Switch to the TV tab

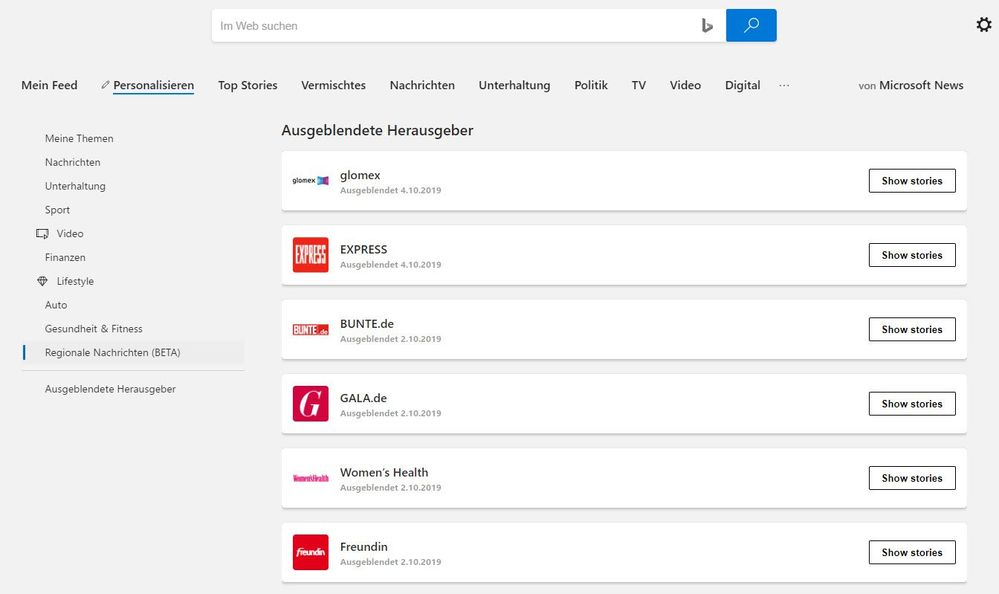[638, 85]
